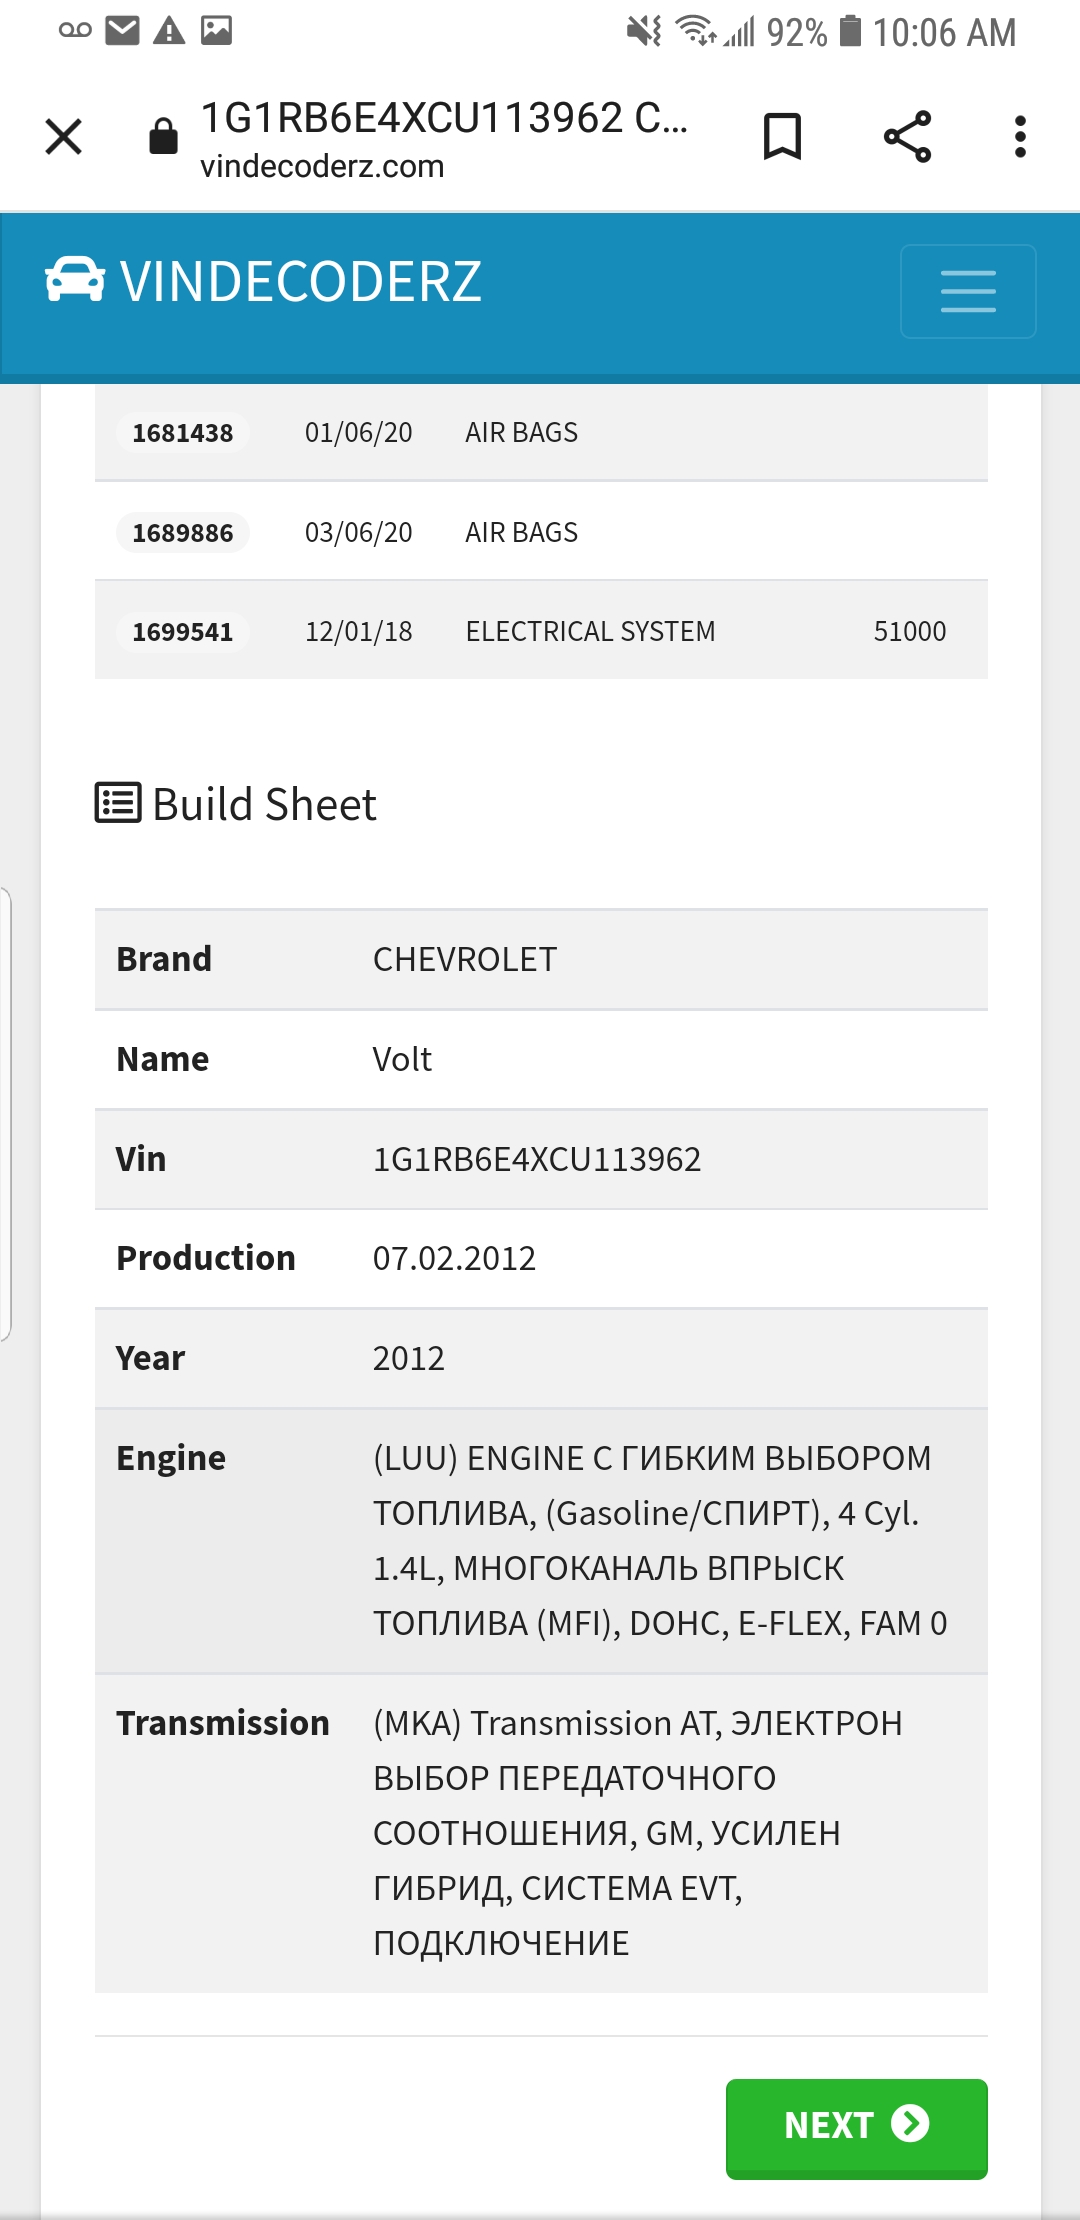Image resolution: width=1080 pixels, height=2220 pixels.
Task: Tap the warning triangle notification icon
Action: [x=169, y=31]
